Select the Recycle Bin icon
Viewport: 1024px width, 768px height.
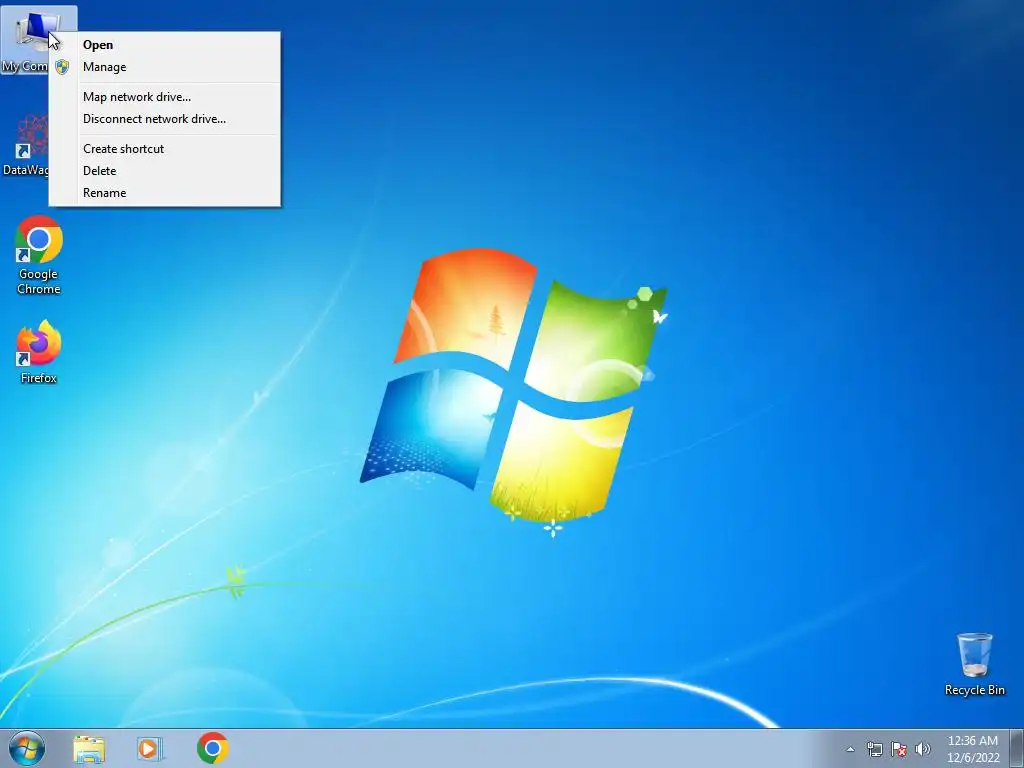[x=974, y=664]
